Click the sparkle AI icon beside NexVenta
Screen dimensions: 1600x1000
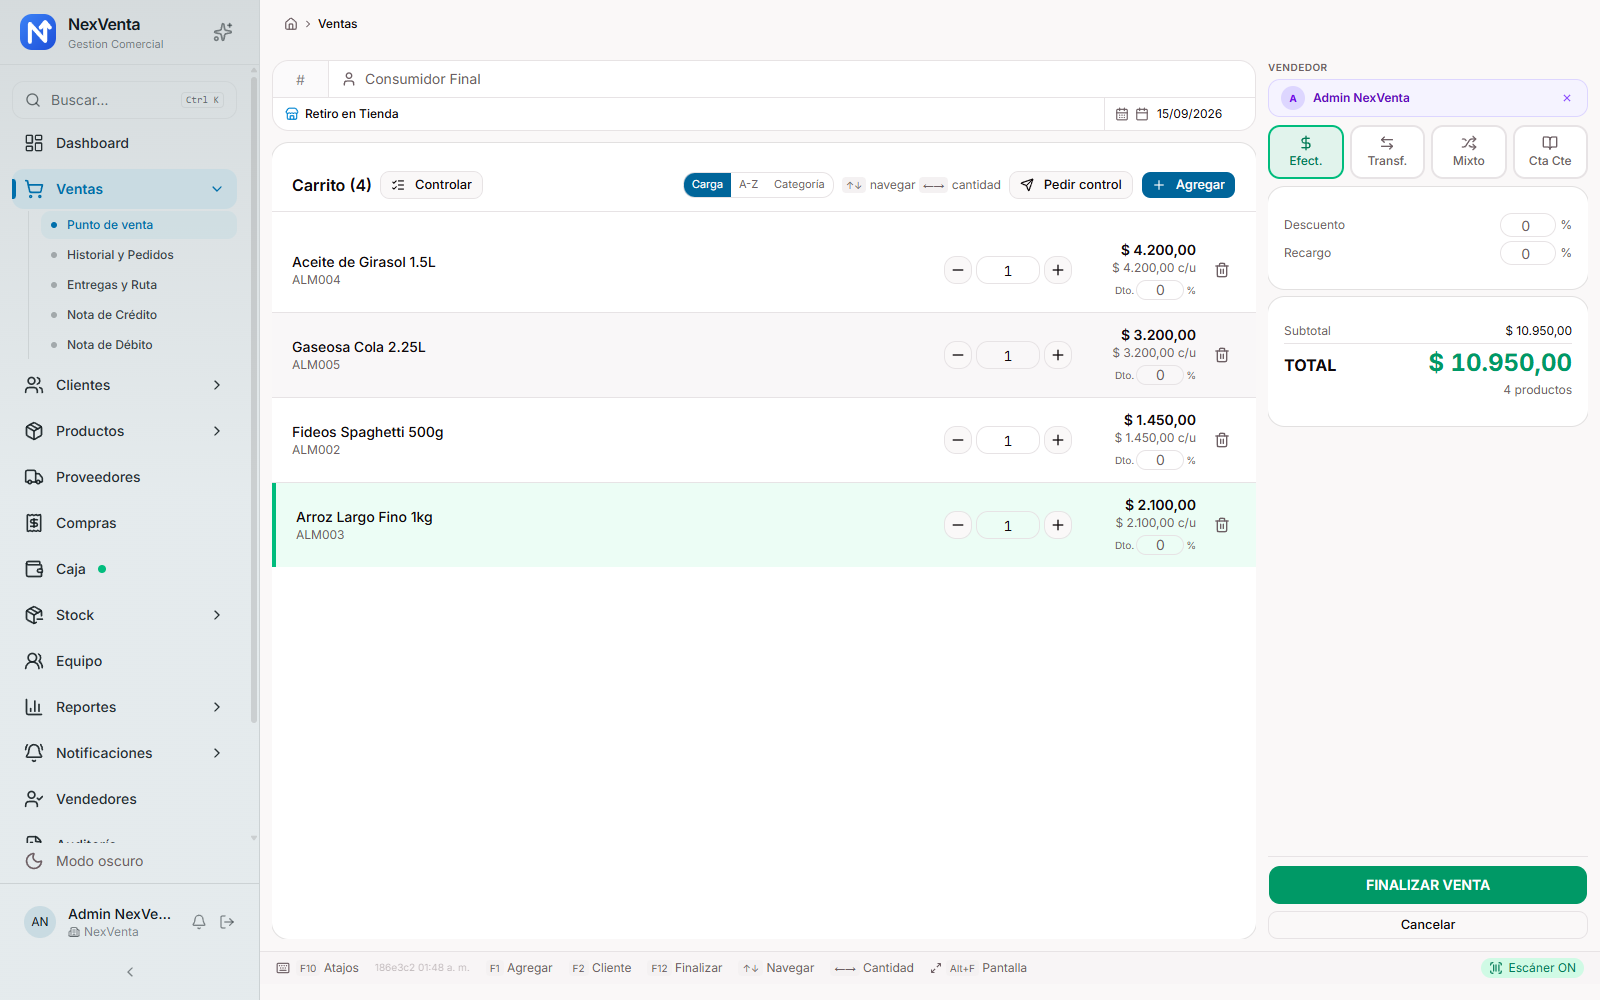(223, 33)
